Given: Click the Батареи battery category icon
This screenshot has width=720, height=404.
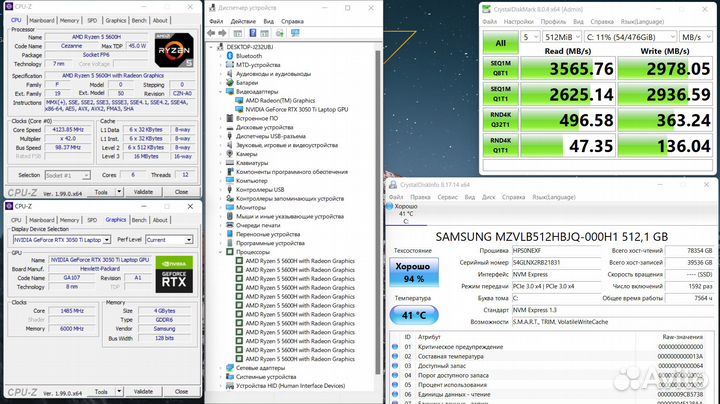Looking at the screenshot, I should coord(230,83).
